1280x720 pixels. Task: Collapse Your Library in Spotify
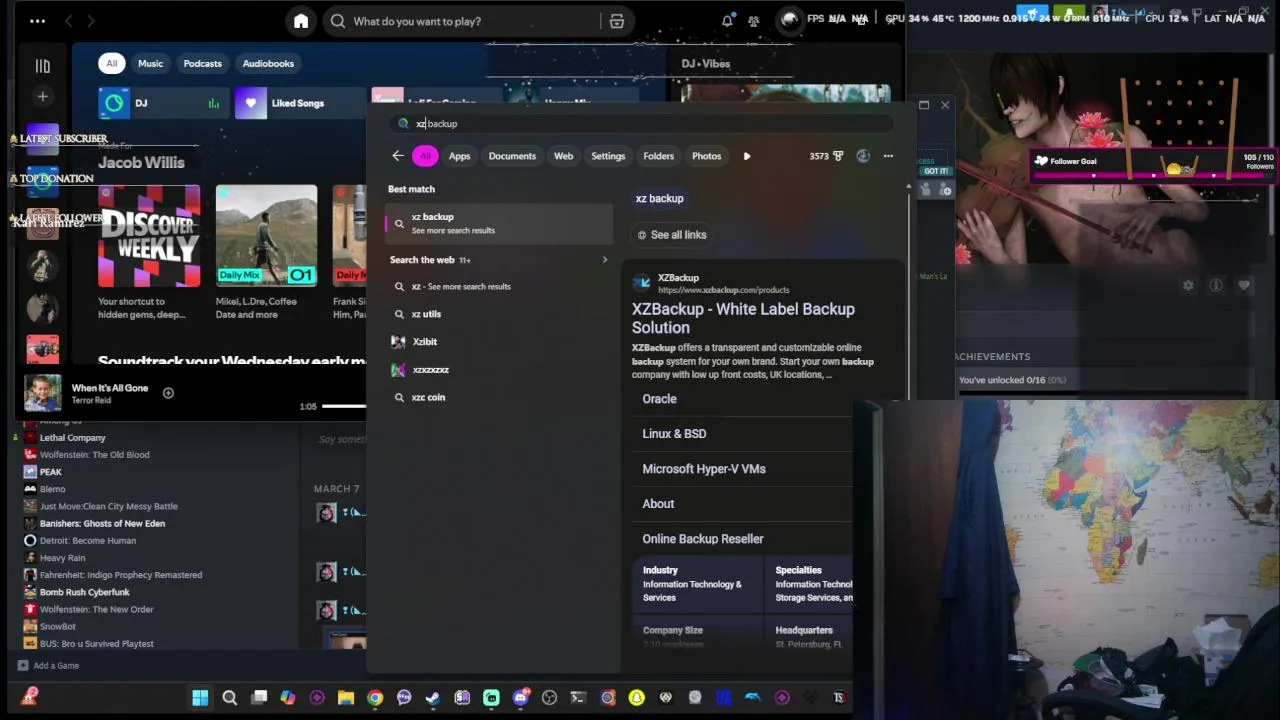[42, 66]
